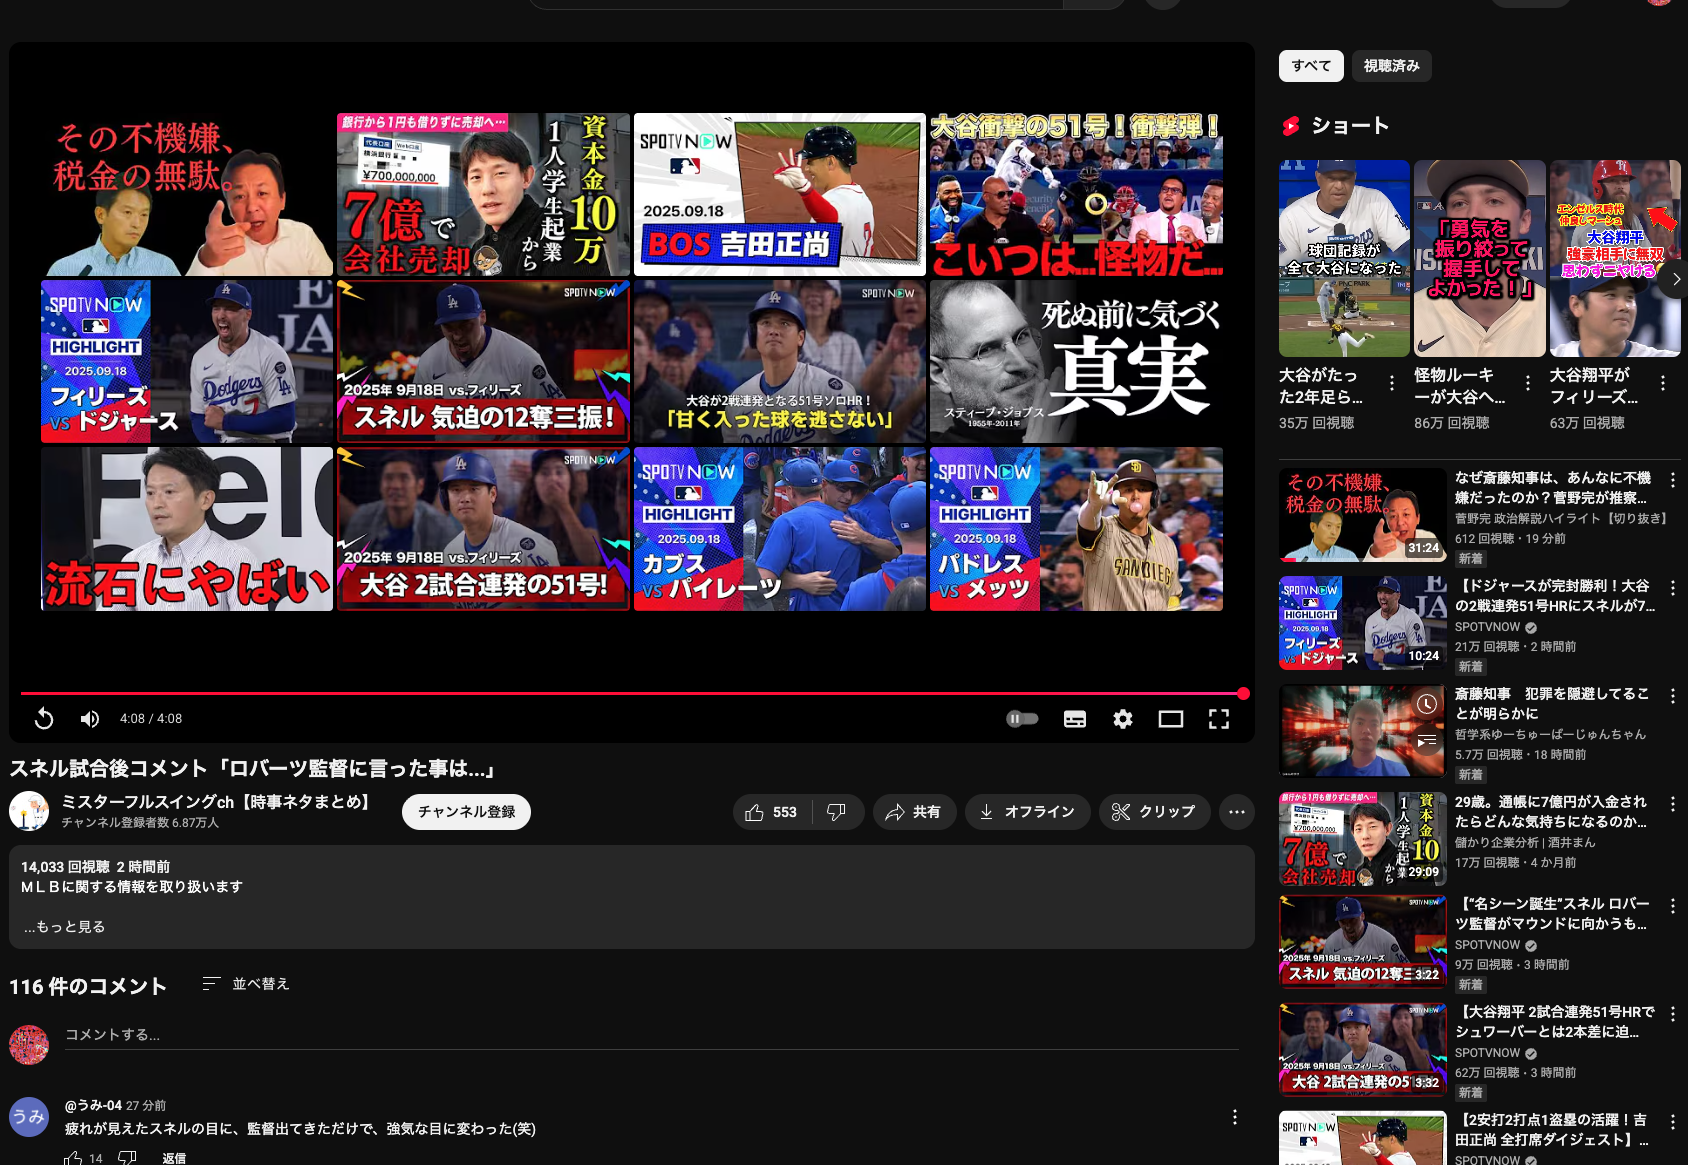Screen dimensions: 1688x1165
Task: Open the player settings gear
Action: pyautogui.click(x=1123, y=719)
